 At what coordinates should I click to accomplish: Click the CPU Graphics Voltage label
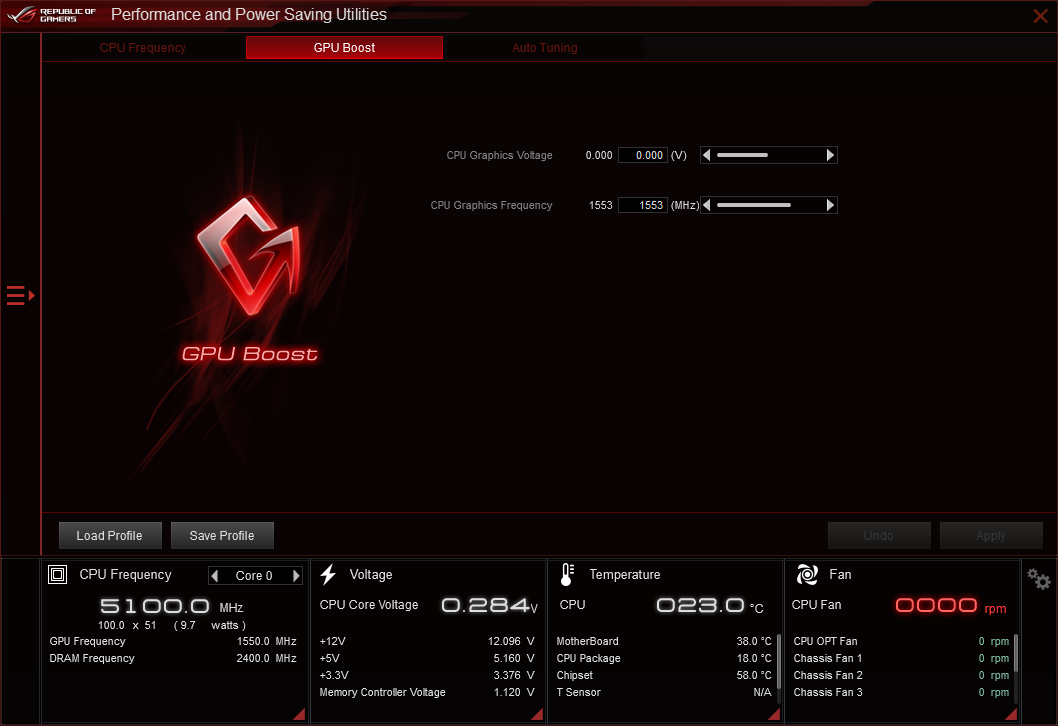pos(499,155)
